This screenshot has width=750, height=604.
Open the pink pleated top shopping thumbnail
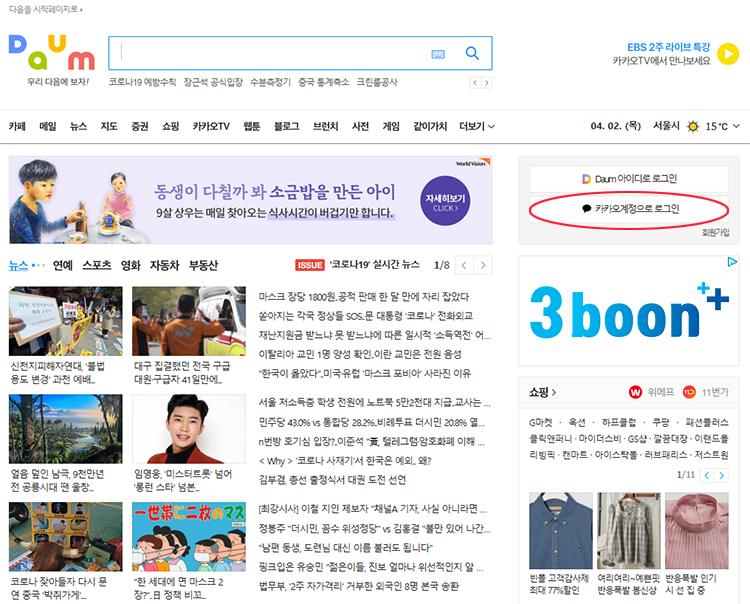point(697,531)
